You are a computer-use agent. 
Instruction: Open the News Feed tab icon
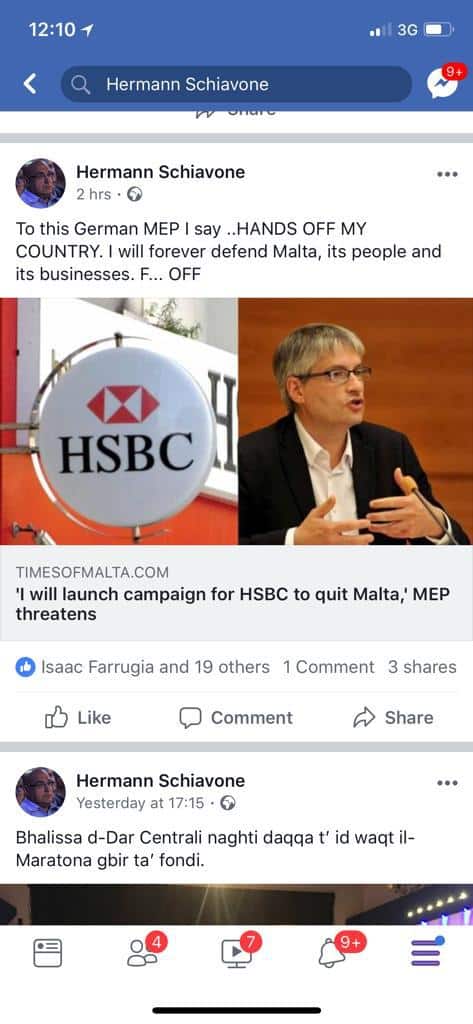pyautogui.click(x=48, y=953)
